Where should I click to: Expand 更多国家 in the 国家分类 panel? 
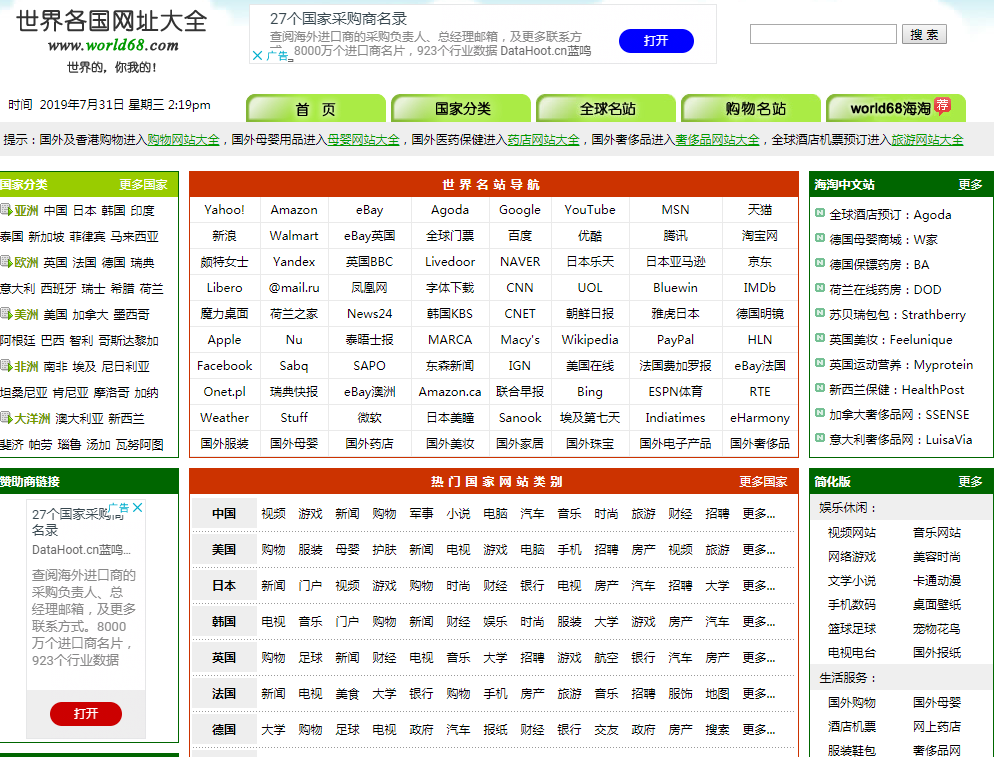pyautogui.click(x=144, y=184)
